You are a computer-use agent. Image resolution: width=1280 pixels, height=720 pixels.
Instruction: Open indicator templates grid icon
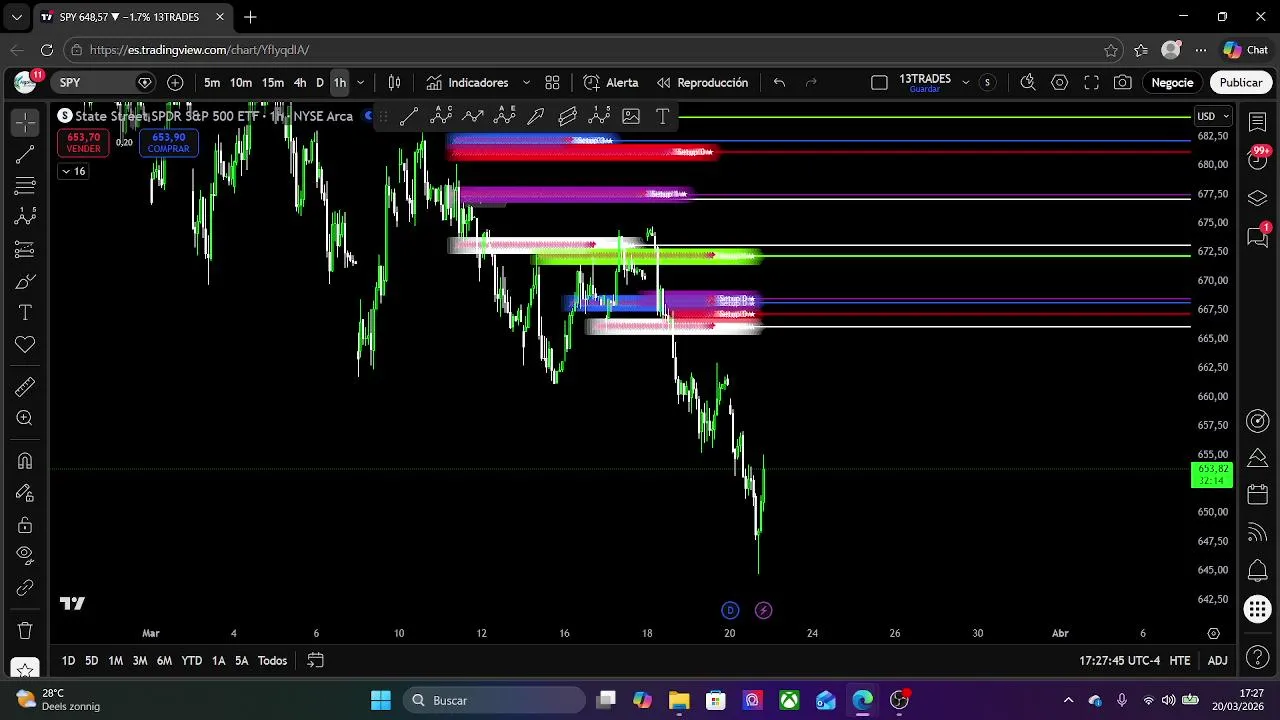[552, 83]
